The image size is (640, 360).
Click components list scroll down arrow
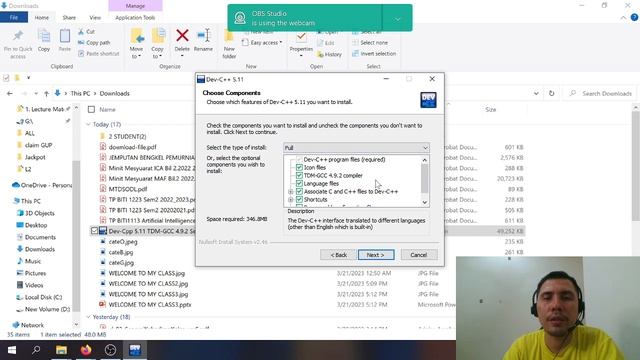point(424,202)
